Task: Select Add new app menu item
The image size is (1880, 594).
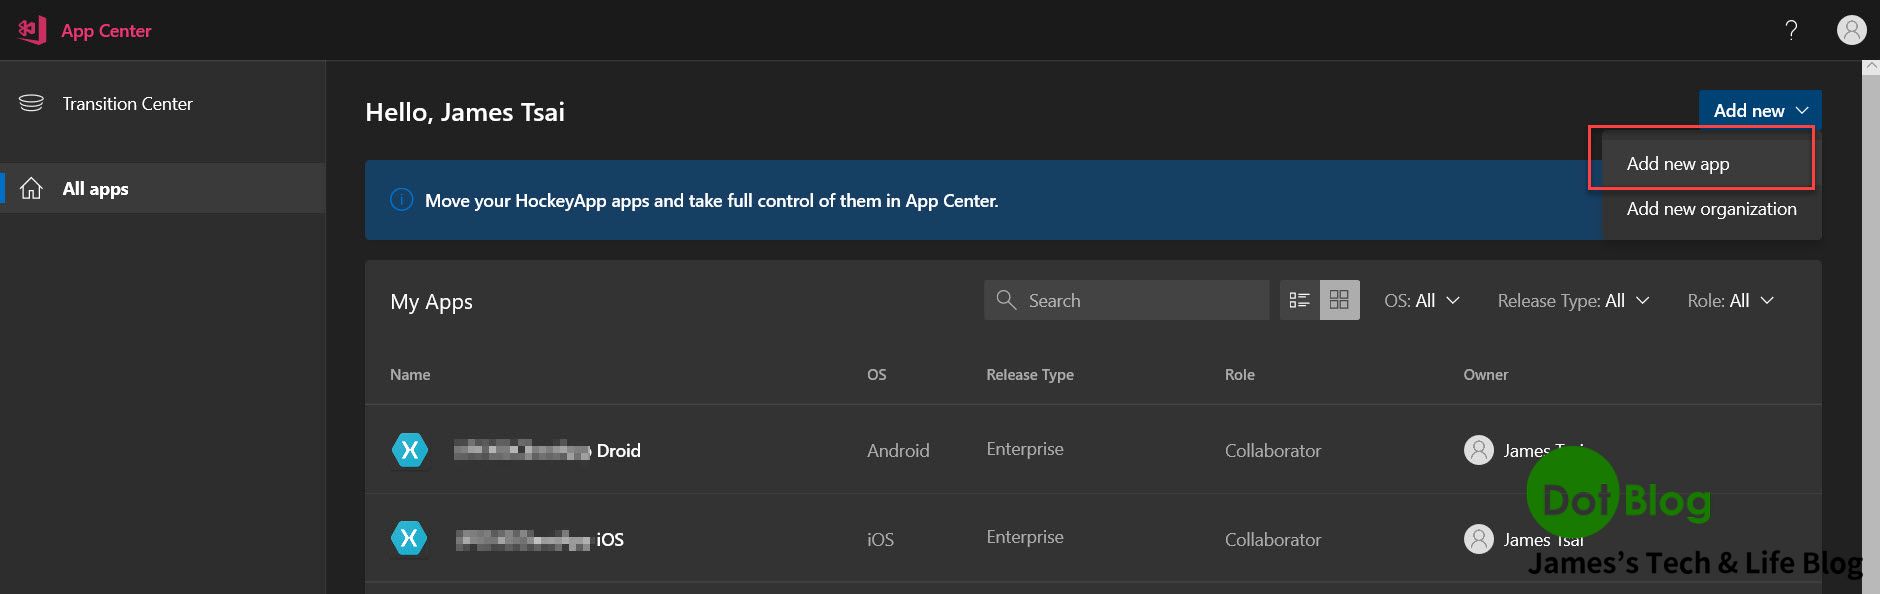Action: coord(1677,164)
